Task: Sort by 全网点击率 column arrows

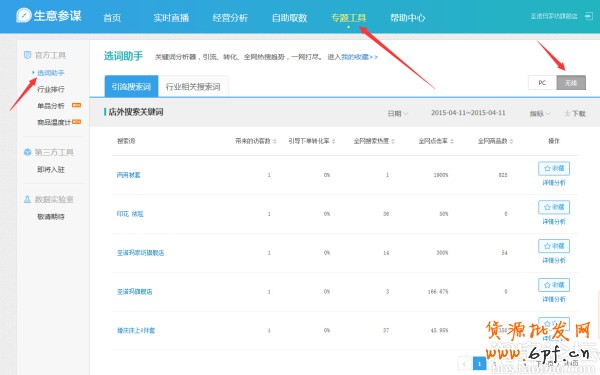Action: (452, 141)
